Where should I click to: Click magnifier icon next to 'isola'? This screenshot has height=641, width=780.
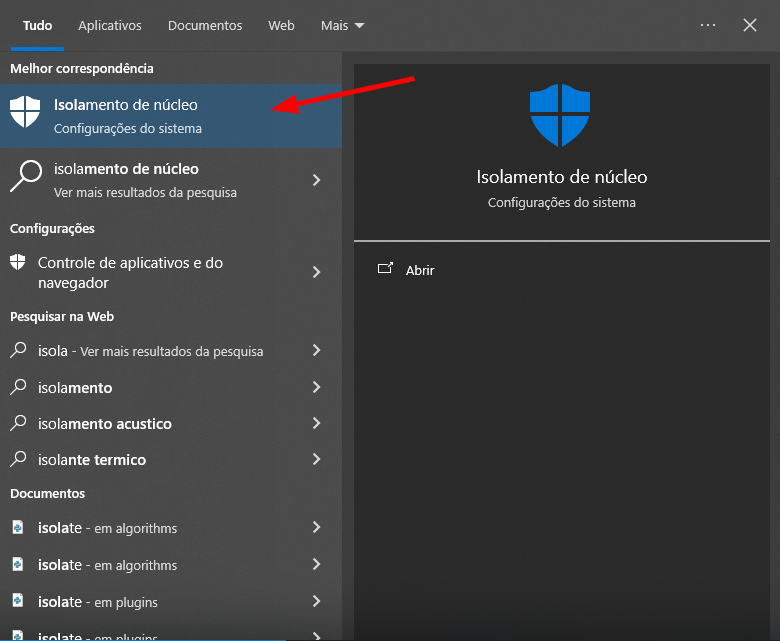18,350
